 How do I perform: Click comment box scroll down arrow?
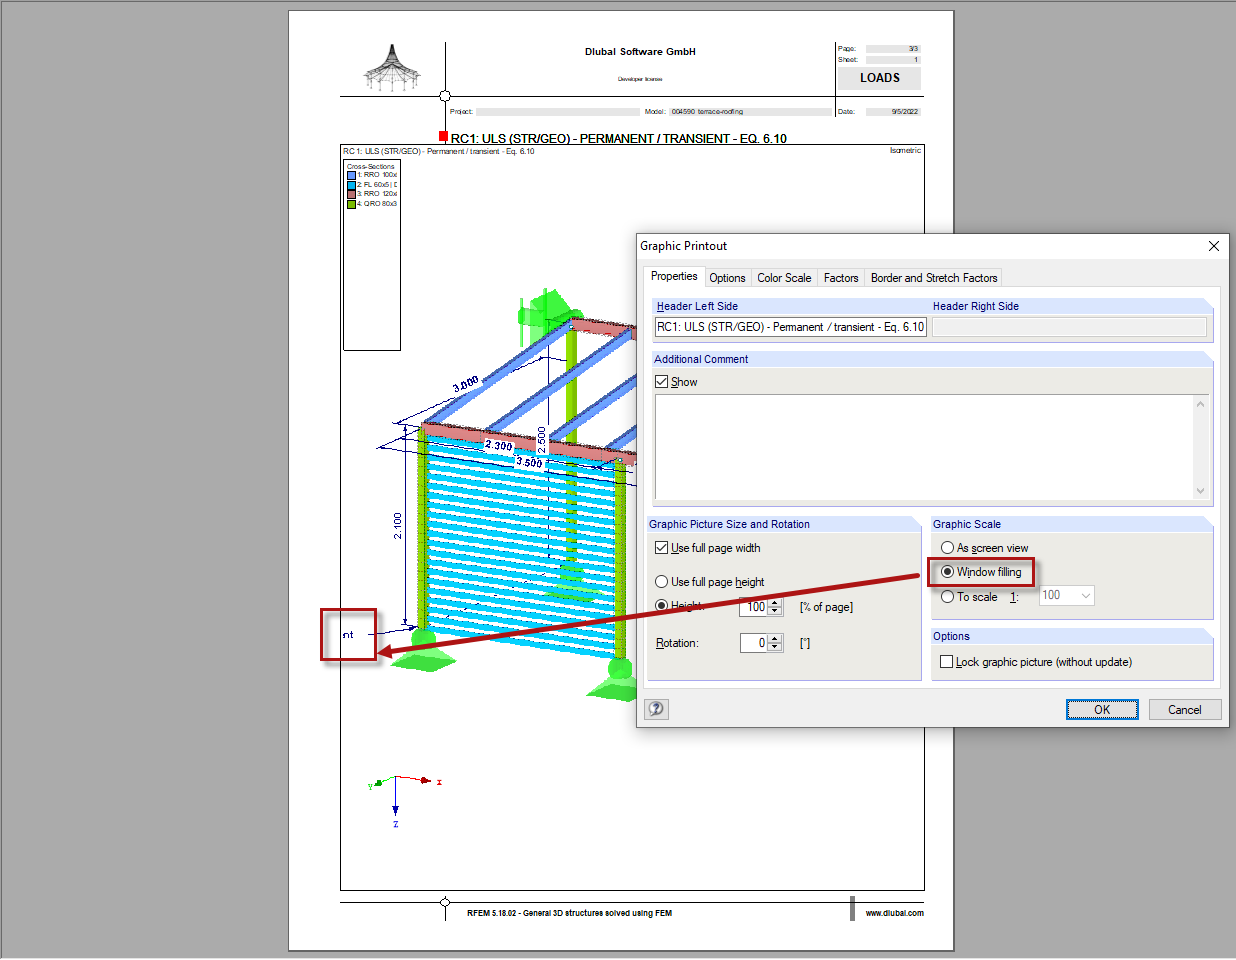tap(1200, 491)
